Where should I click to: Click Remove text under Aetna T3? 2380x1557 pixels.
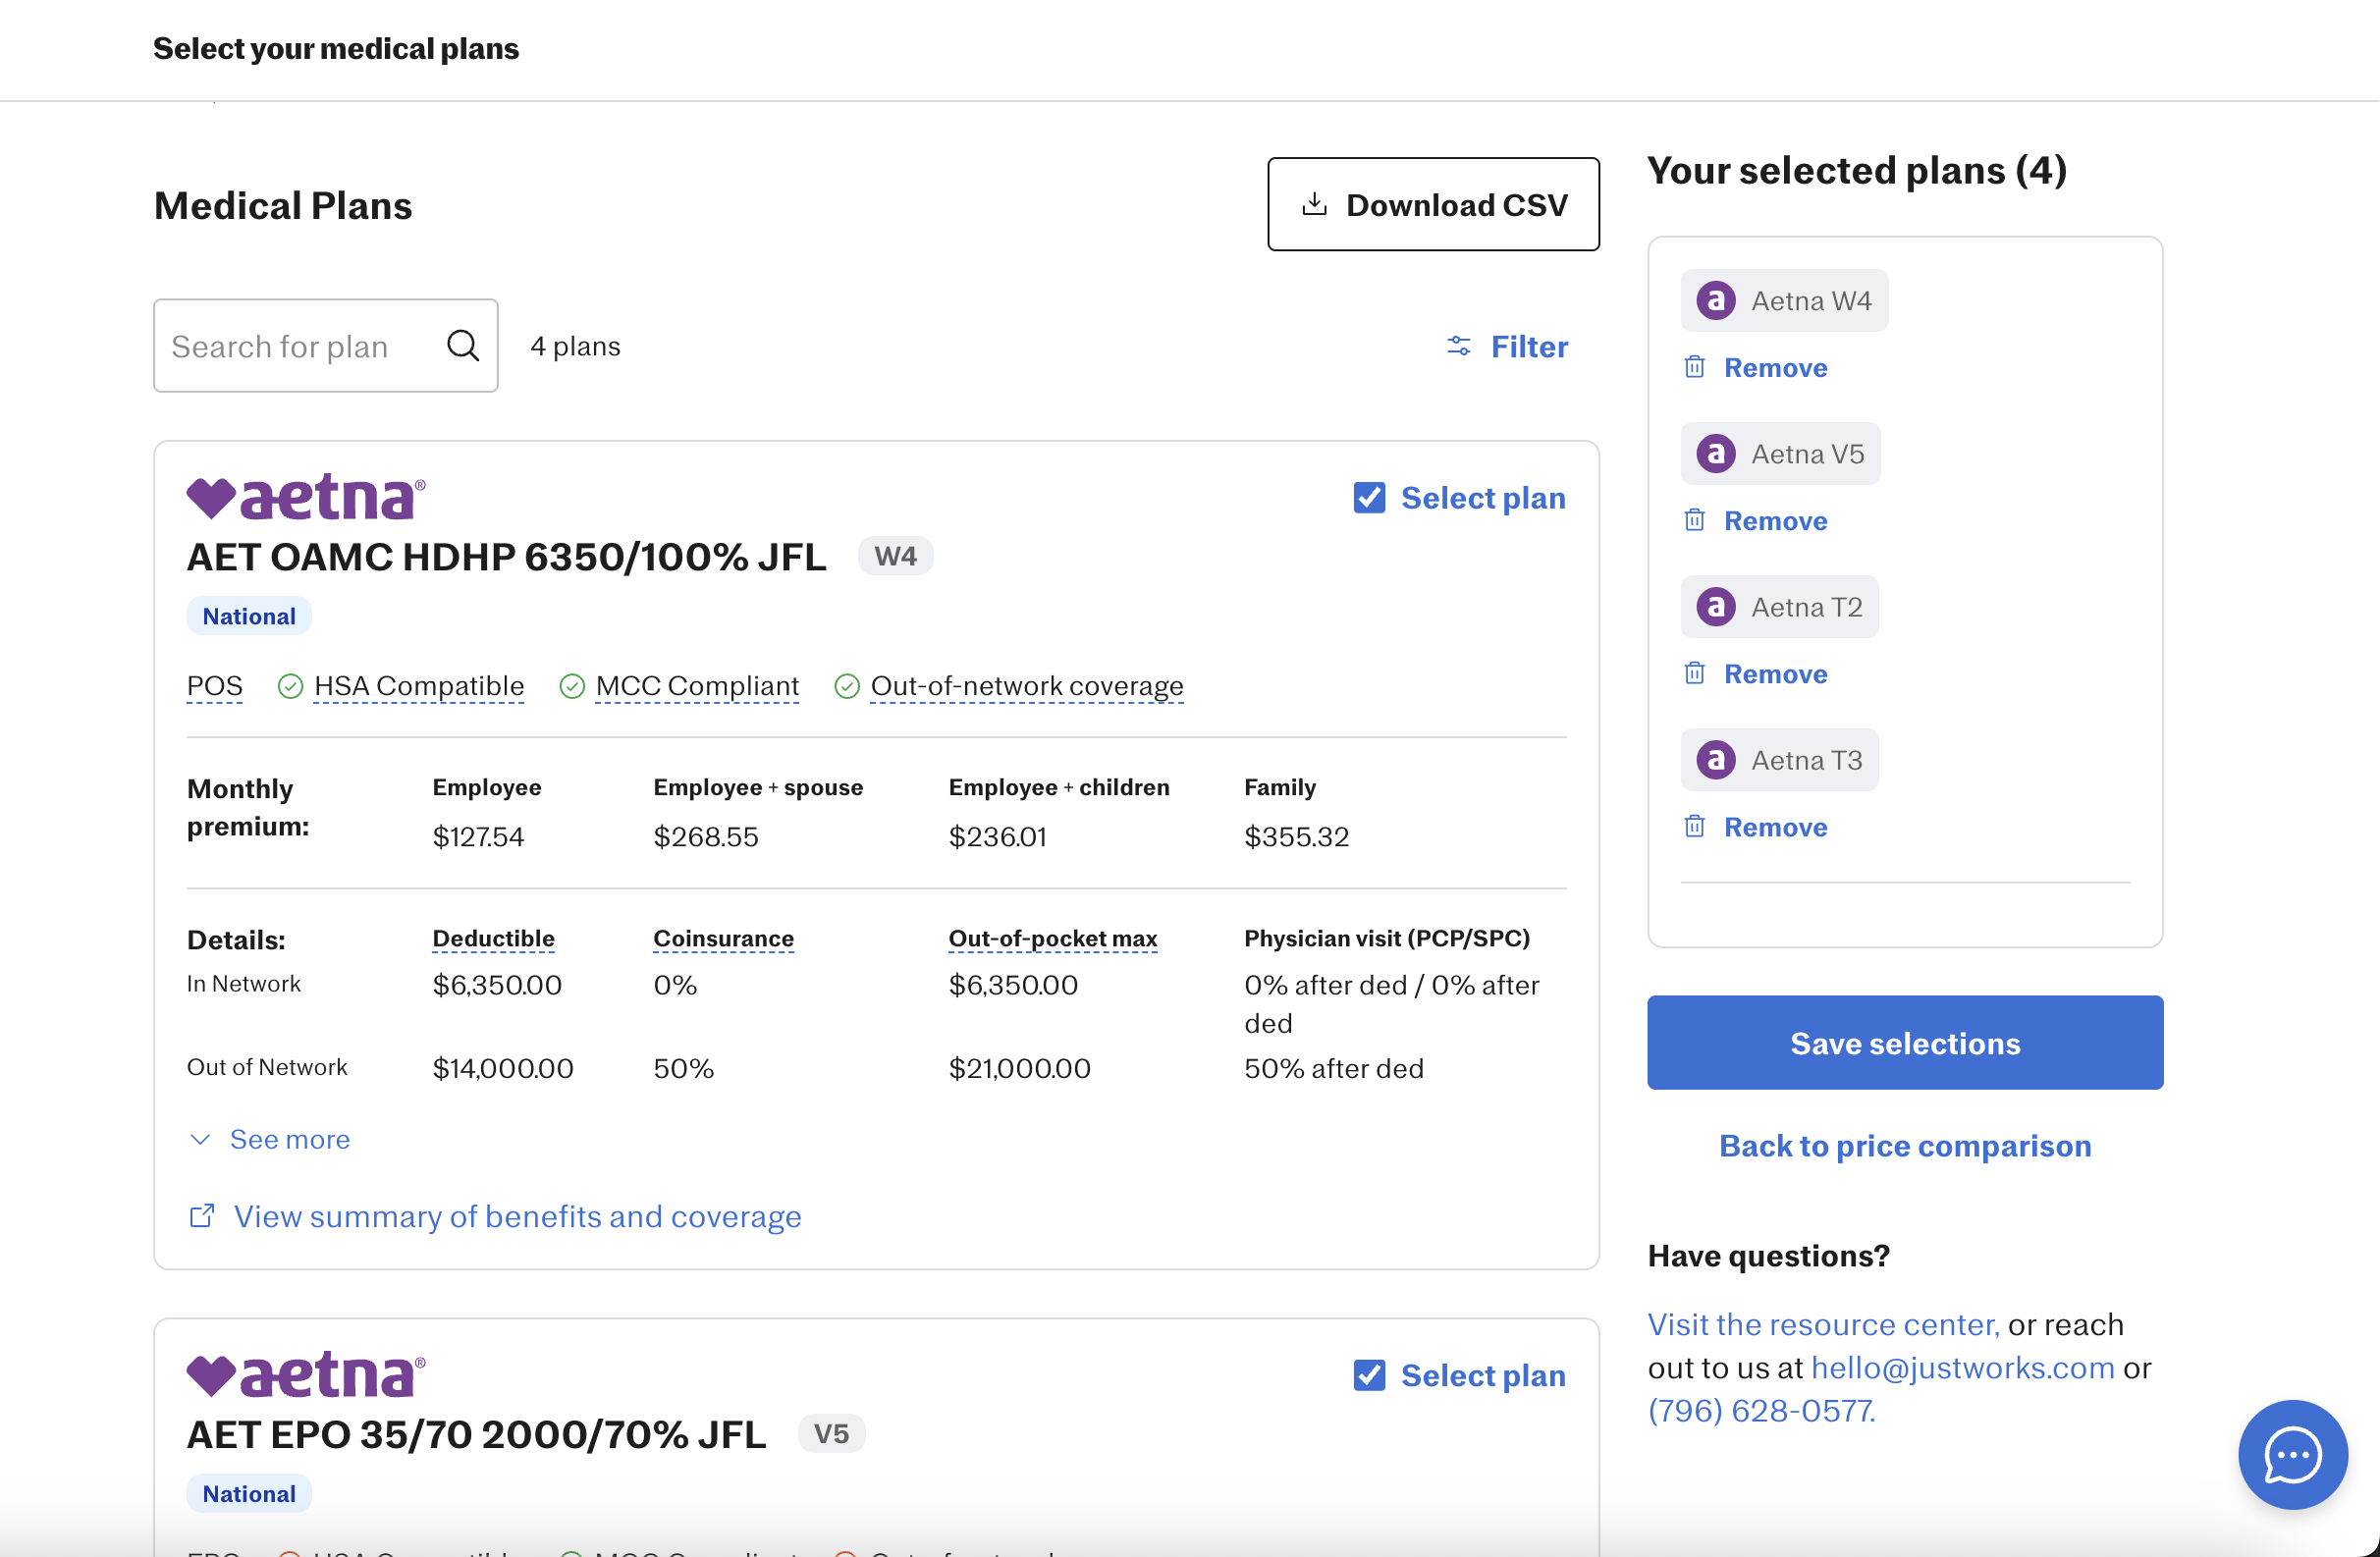(x=1775, y=826)
